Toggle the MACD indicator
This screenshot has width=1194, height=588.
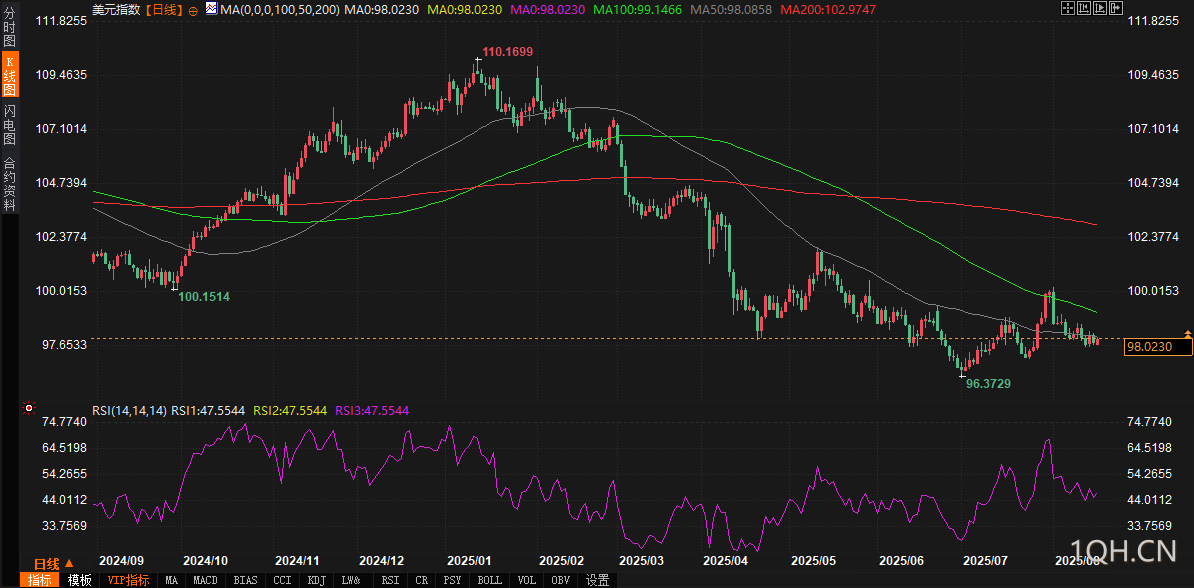pos(205,580)
